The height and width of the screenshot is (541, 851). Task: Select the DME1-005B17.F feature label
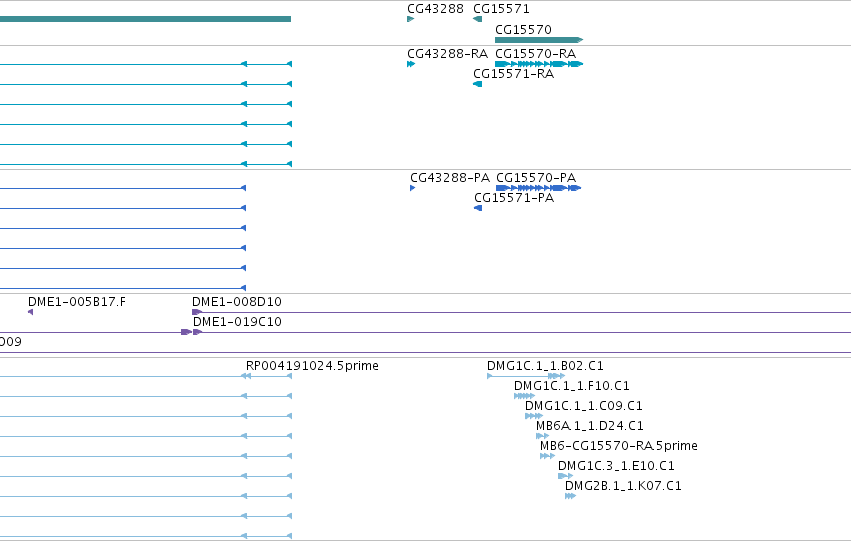[x=77, y=302]
